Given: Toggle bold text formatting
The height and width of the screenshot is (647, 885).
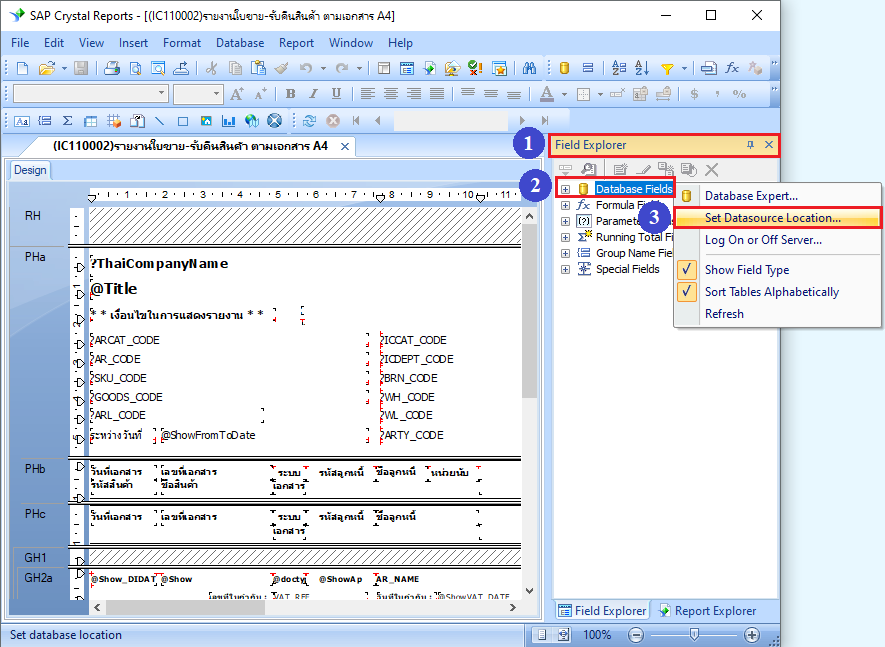Looking at the screenshot, I should (x=290, y=94).
